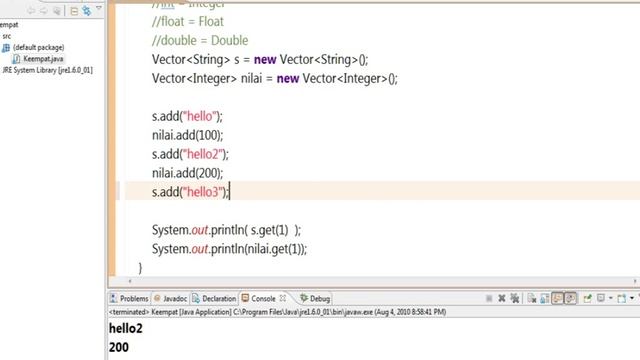
Task: Close the Console tab with its X
Action: (x=283, y=298)
